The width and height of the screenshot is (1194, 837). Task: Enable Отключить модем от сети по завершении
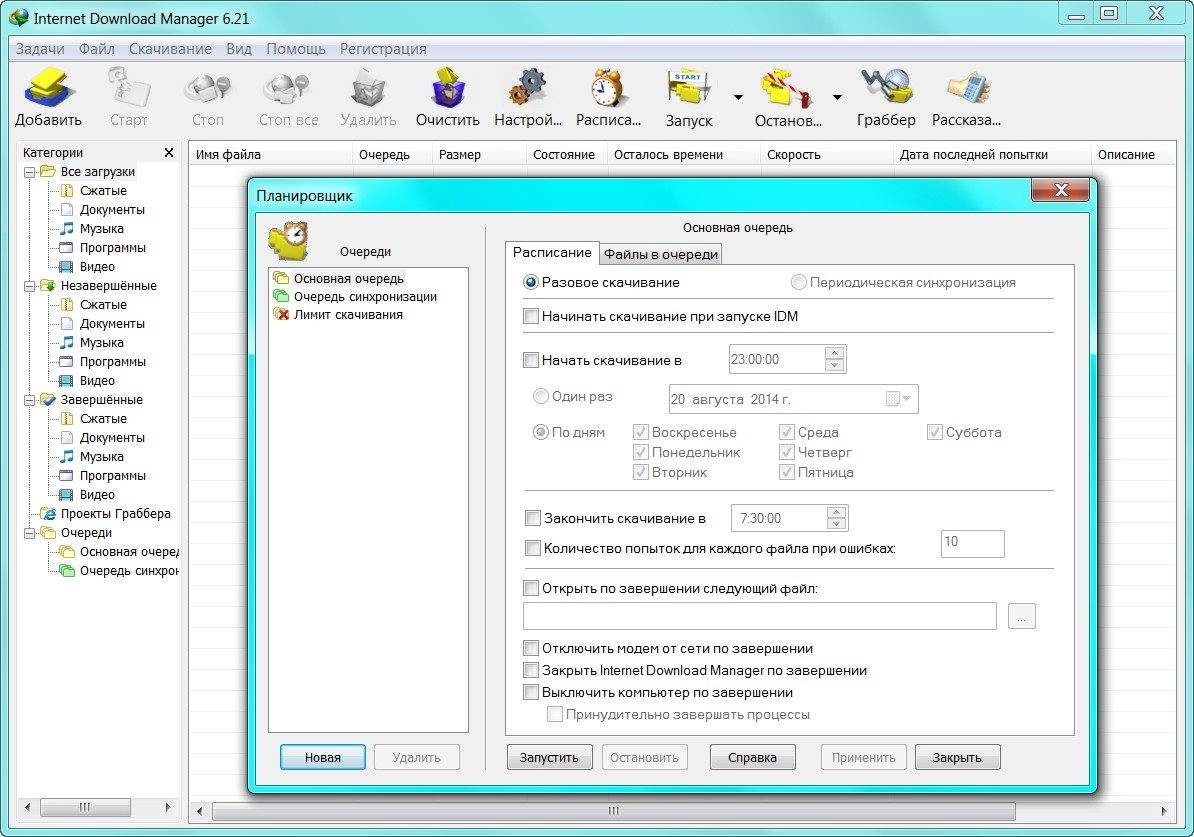pos(532,649)
